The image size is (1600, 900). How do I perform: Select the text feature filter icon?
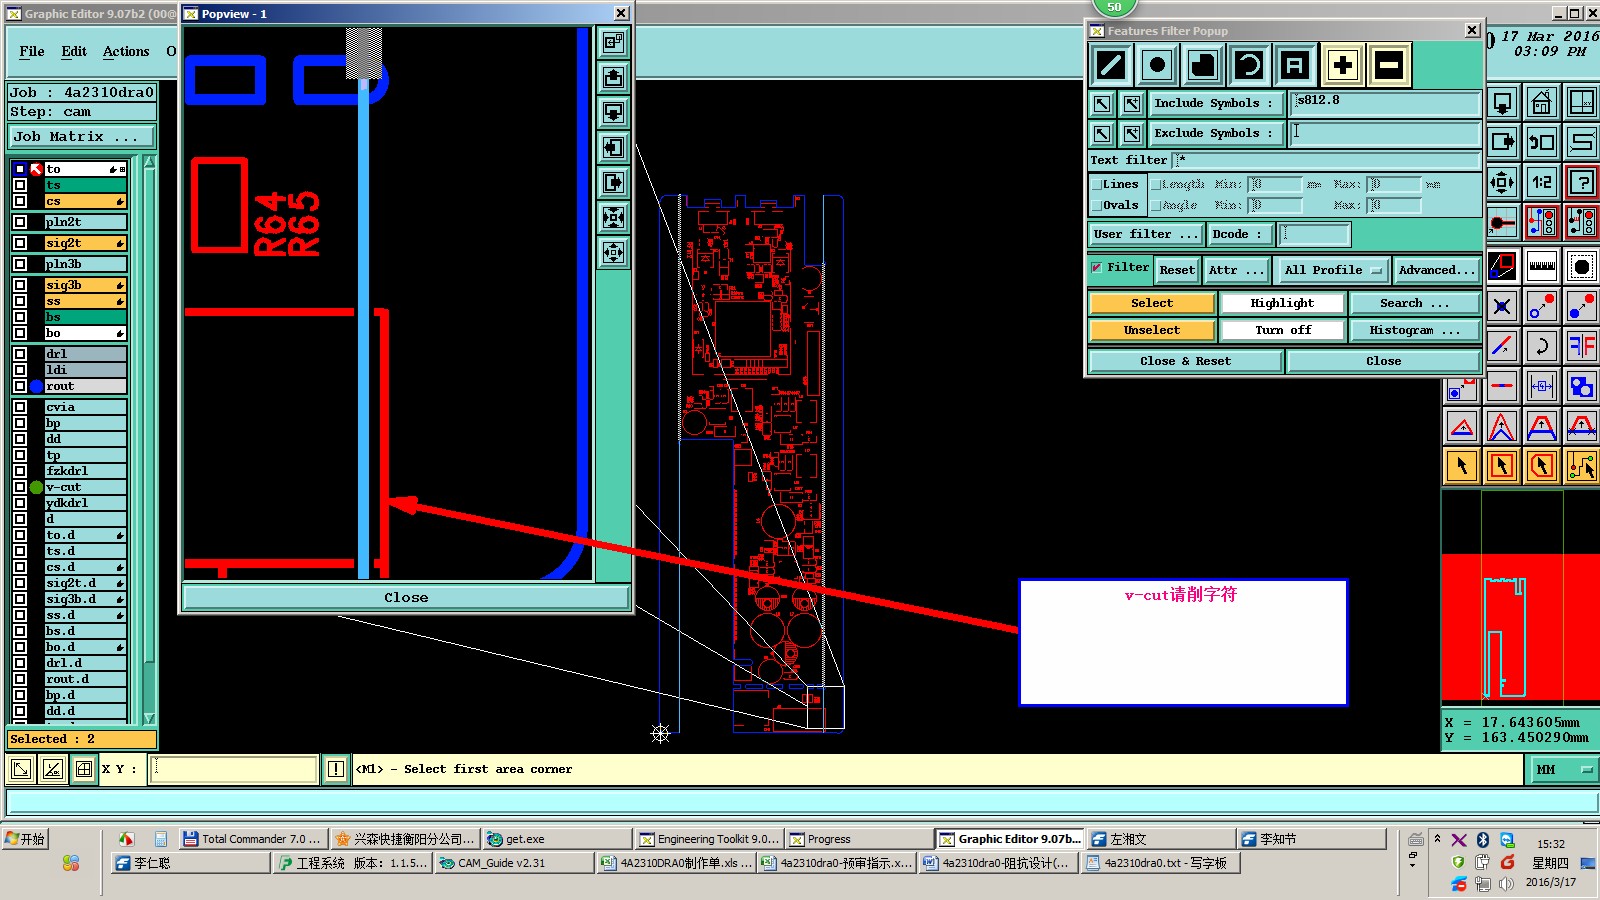(x=1295, y=66)
